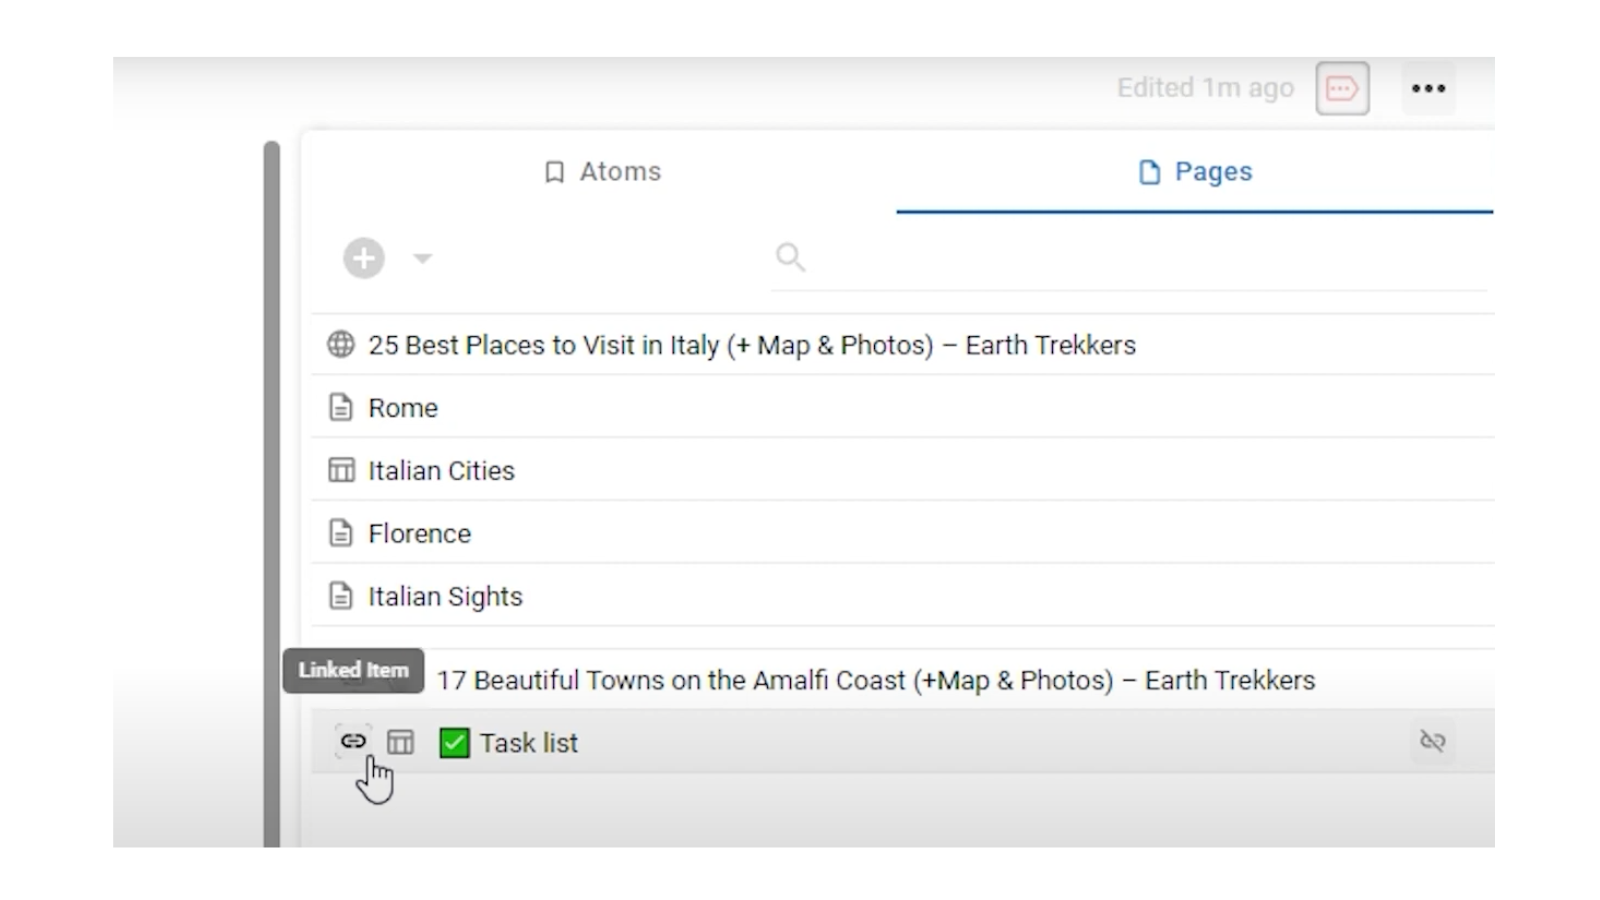The width and height of the screenshot is (1600, 900).
Task: Open 17 Beautiful Towns on the Amalfi Coast
Action: pyautogui.click(x=876, y=681)
